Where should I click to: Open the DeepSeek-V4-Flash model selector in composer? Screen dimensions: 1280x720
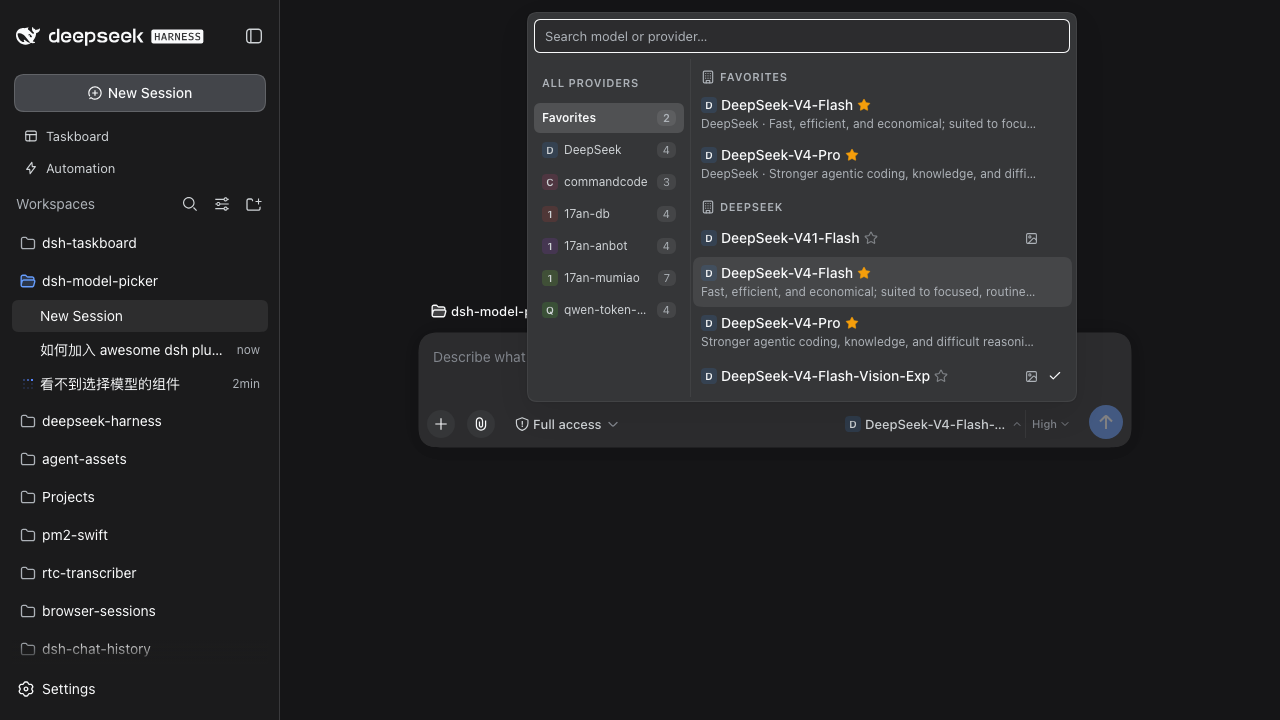click(x=932, y=424)
